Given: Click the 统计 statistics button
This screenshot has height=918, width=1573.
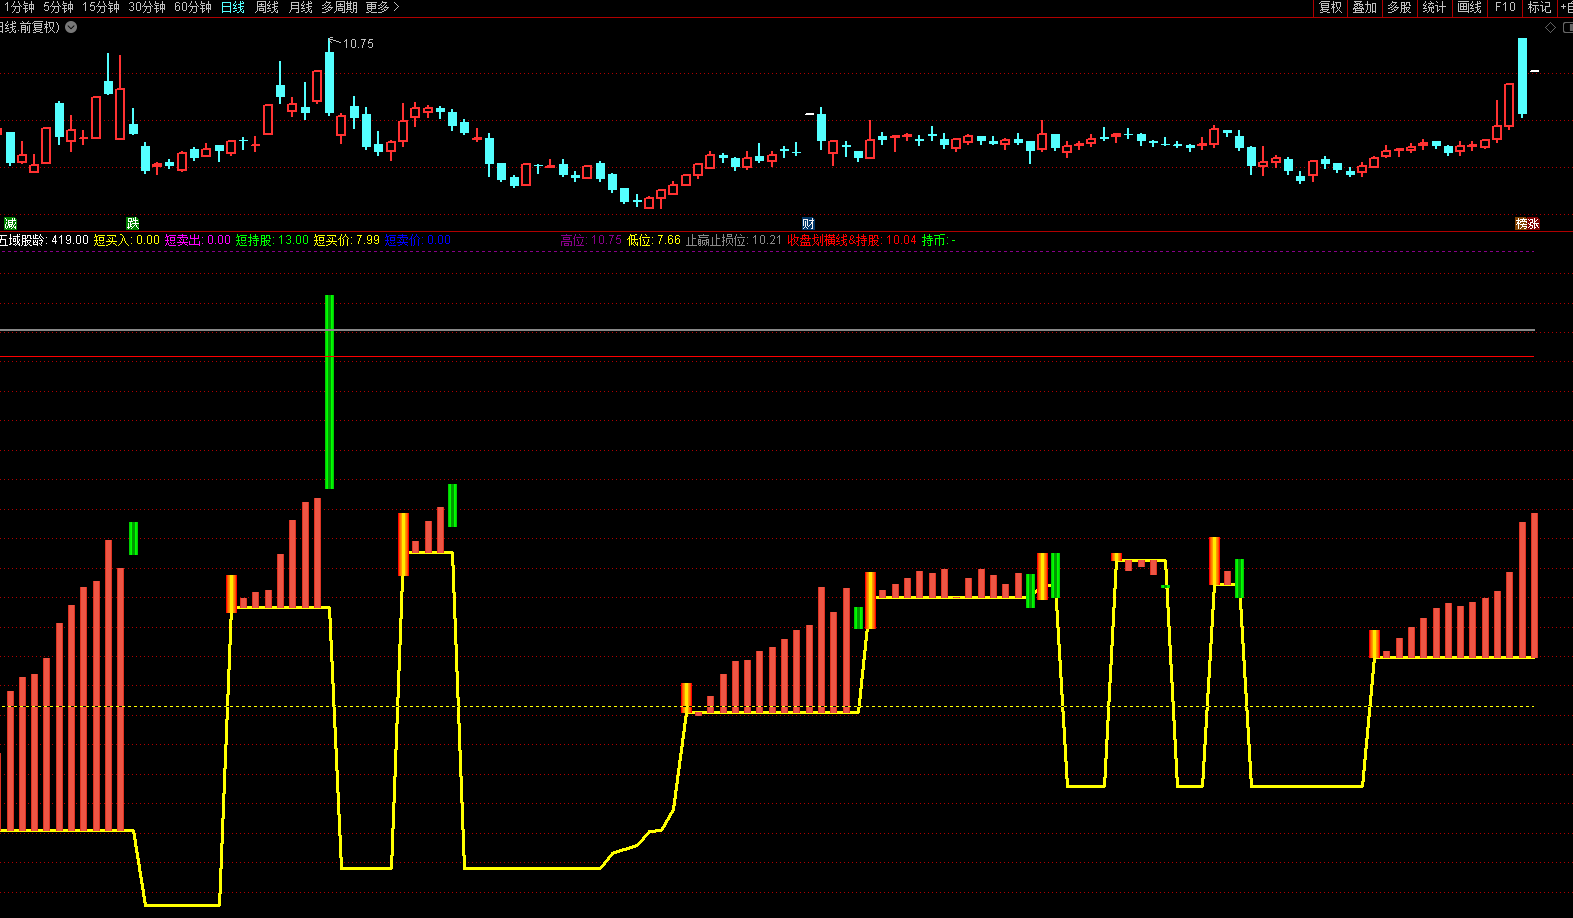Looking at the screenshot, I should 1434,7.
